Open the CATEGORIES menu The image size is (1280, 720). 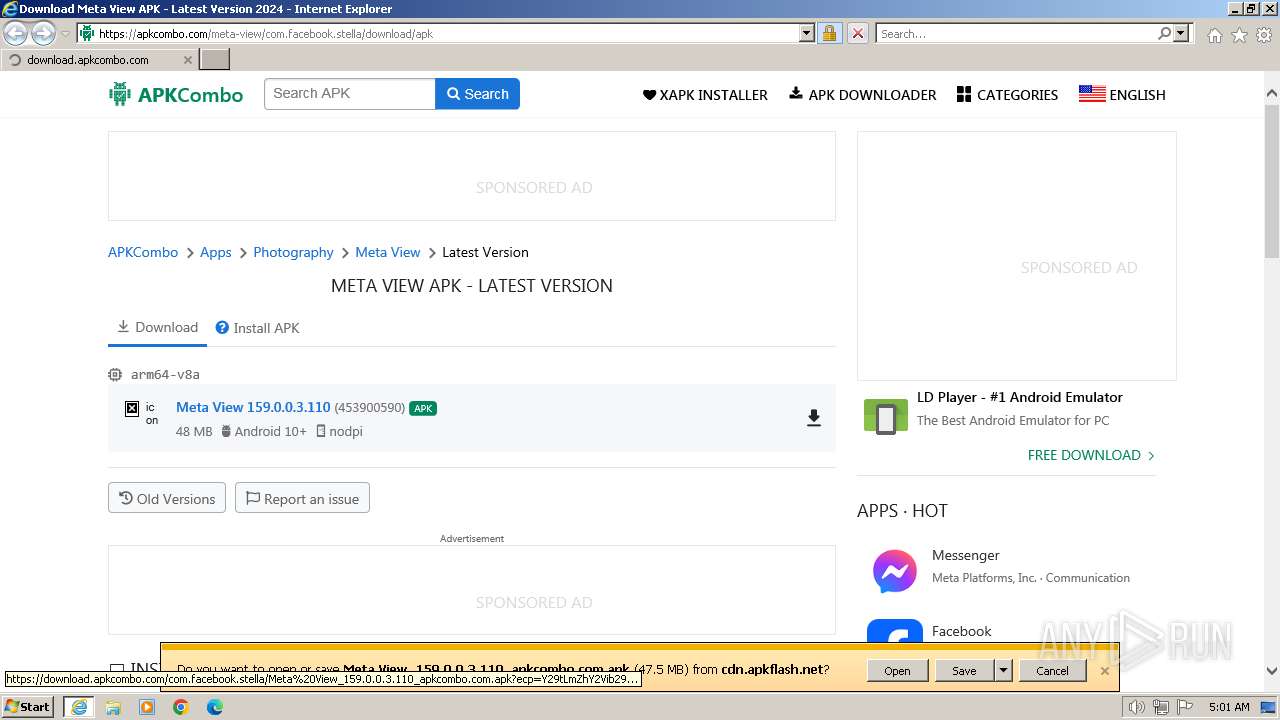[1007, 95]
